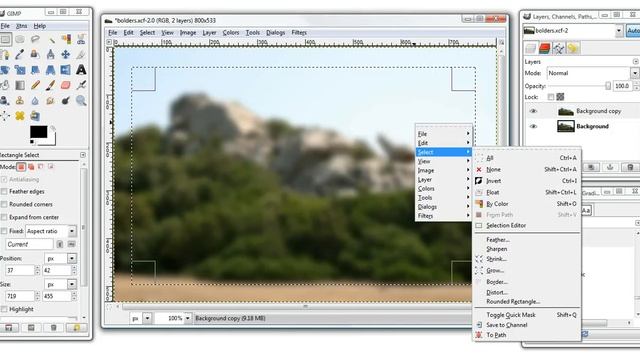The height and width of the screenshot is (360, 640).
Task: Open status bar px unit dropdown
Action: [x=147, y=318]
